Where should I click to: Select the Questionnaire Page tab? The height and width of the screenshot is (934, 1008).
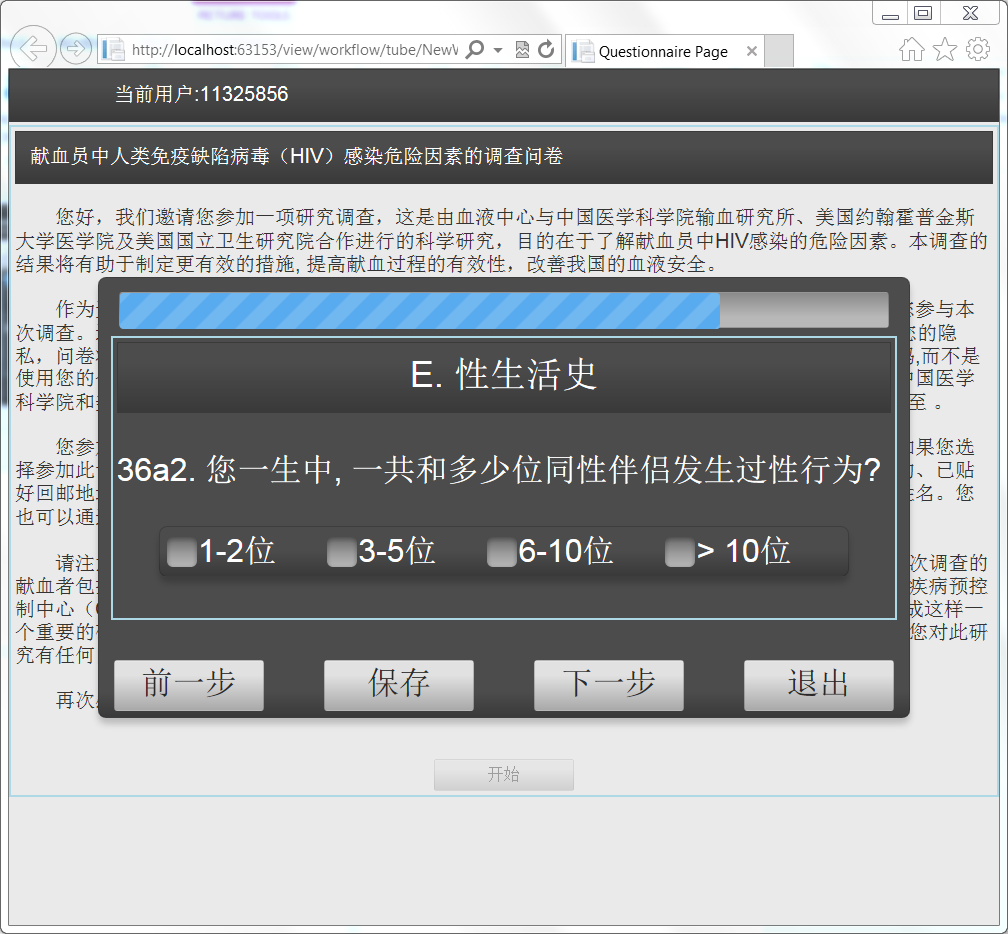click(x=665, y=51)
